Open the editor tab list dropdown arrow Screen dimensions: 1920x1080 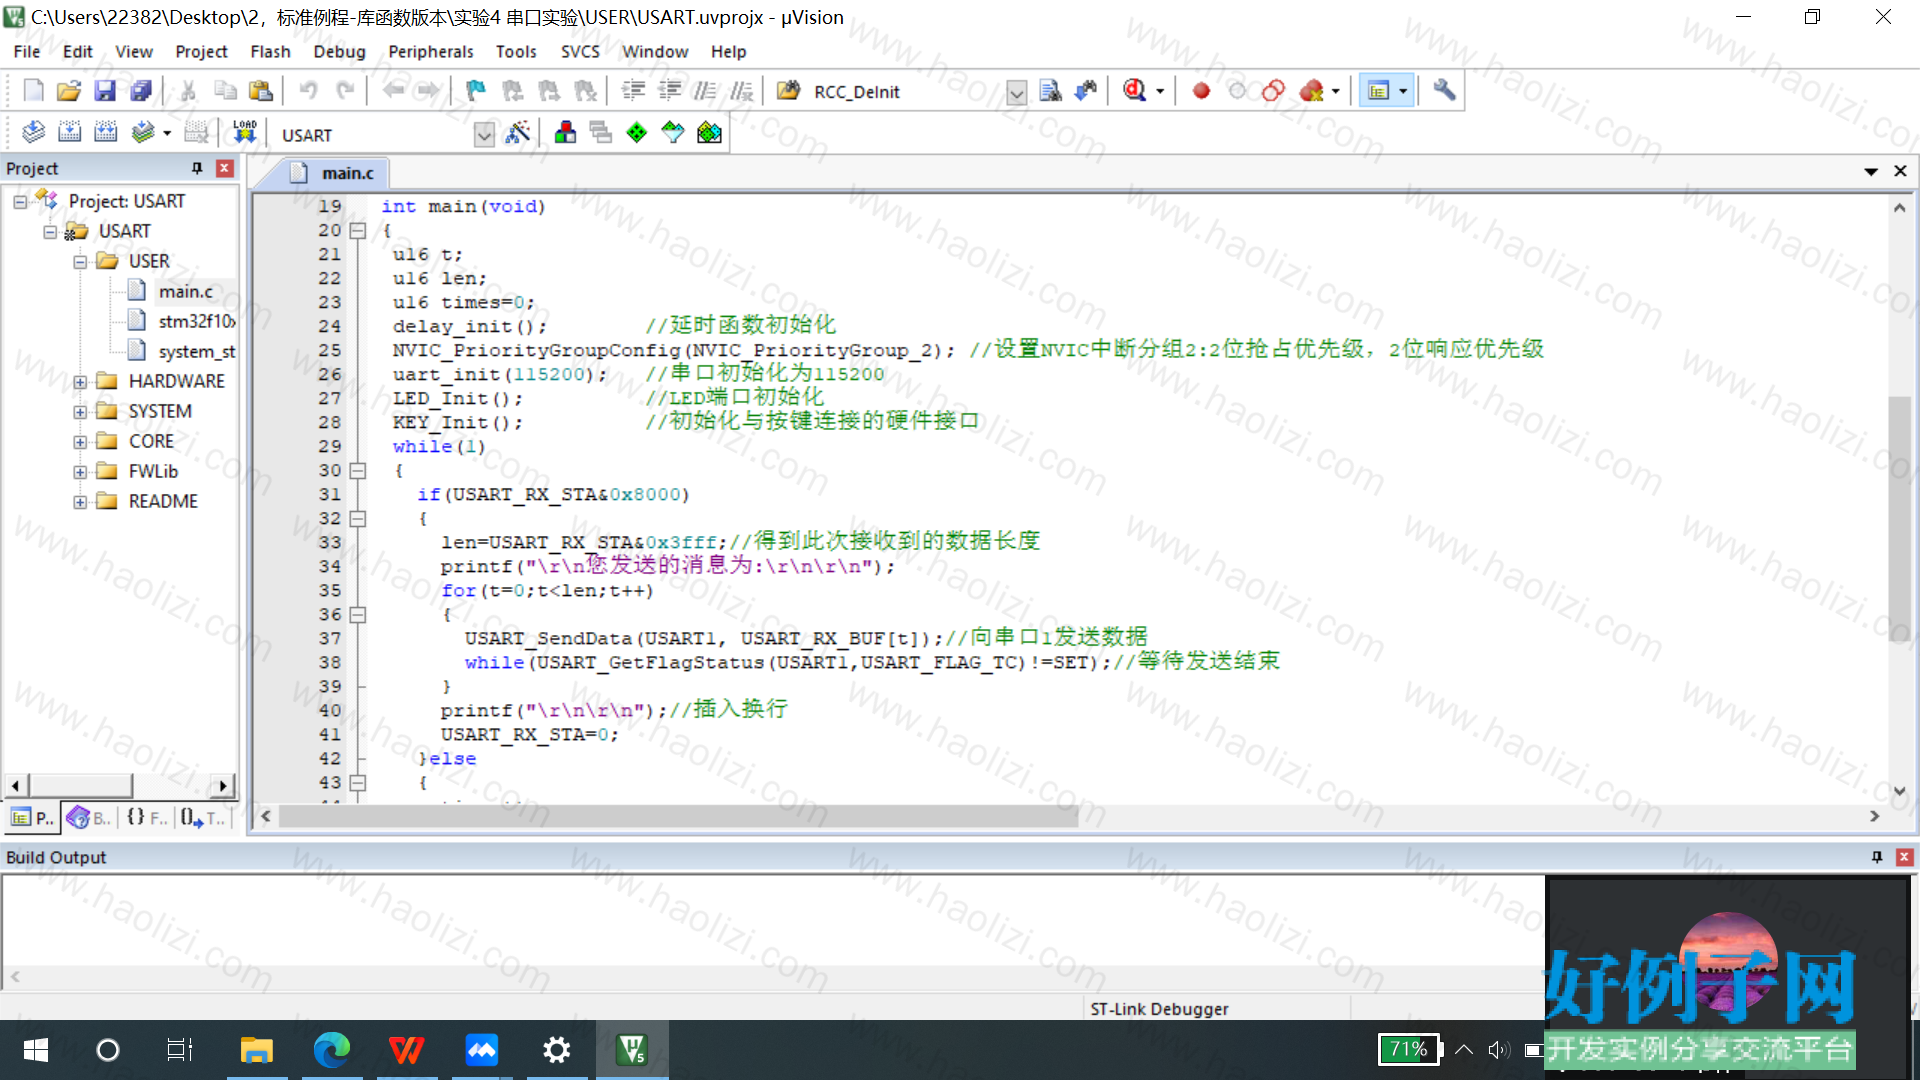tap(1870, 171)
